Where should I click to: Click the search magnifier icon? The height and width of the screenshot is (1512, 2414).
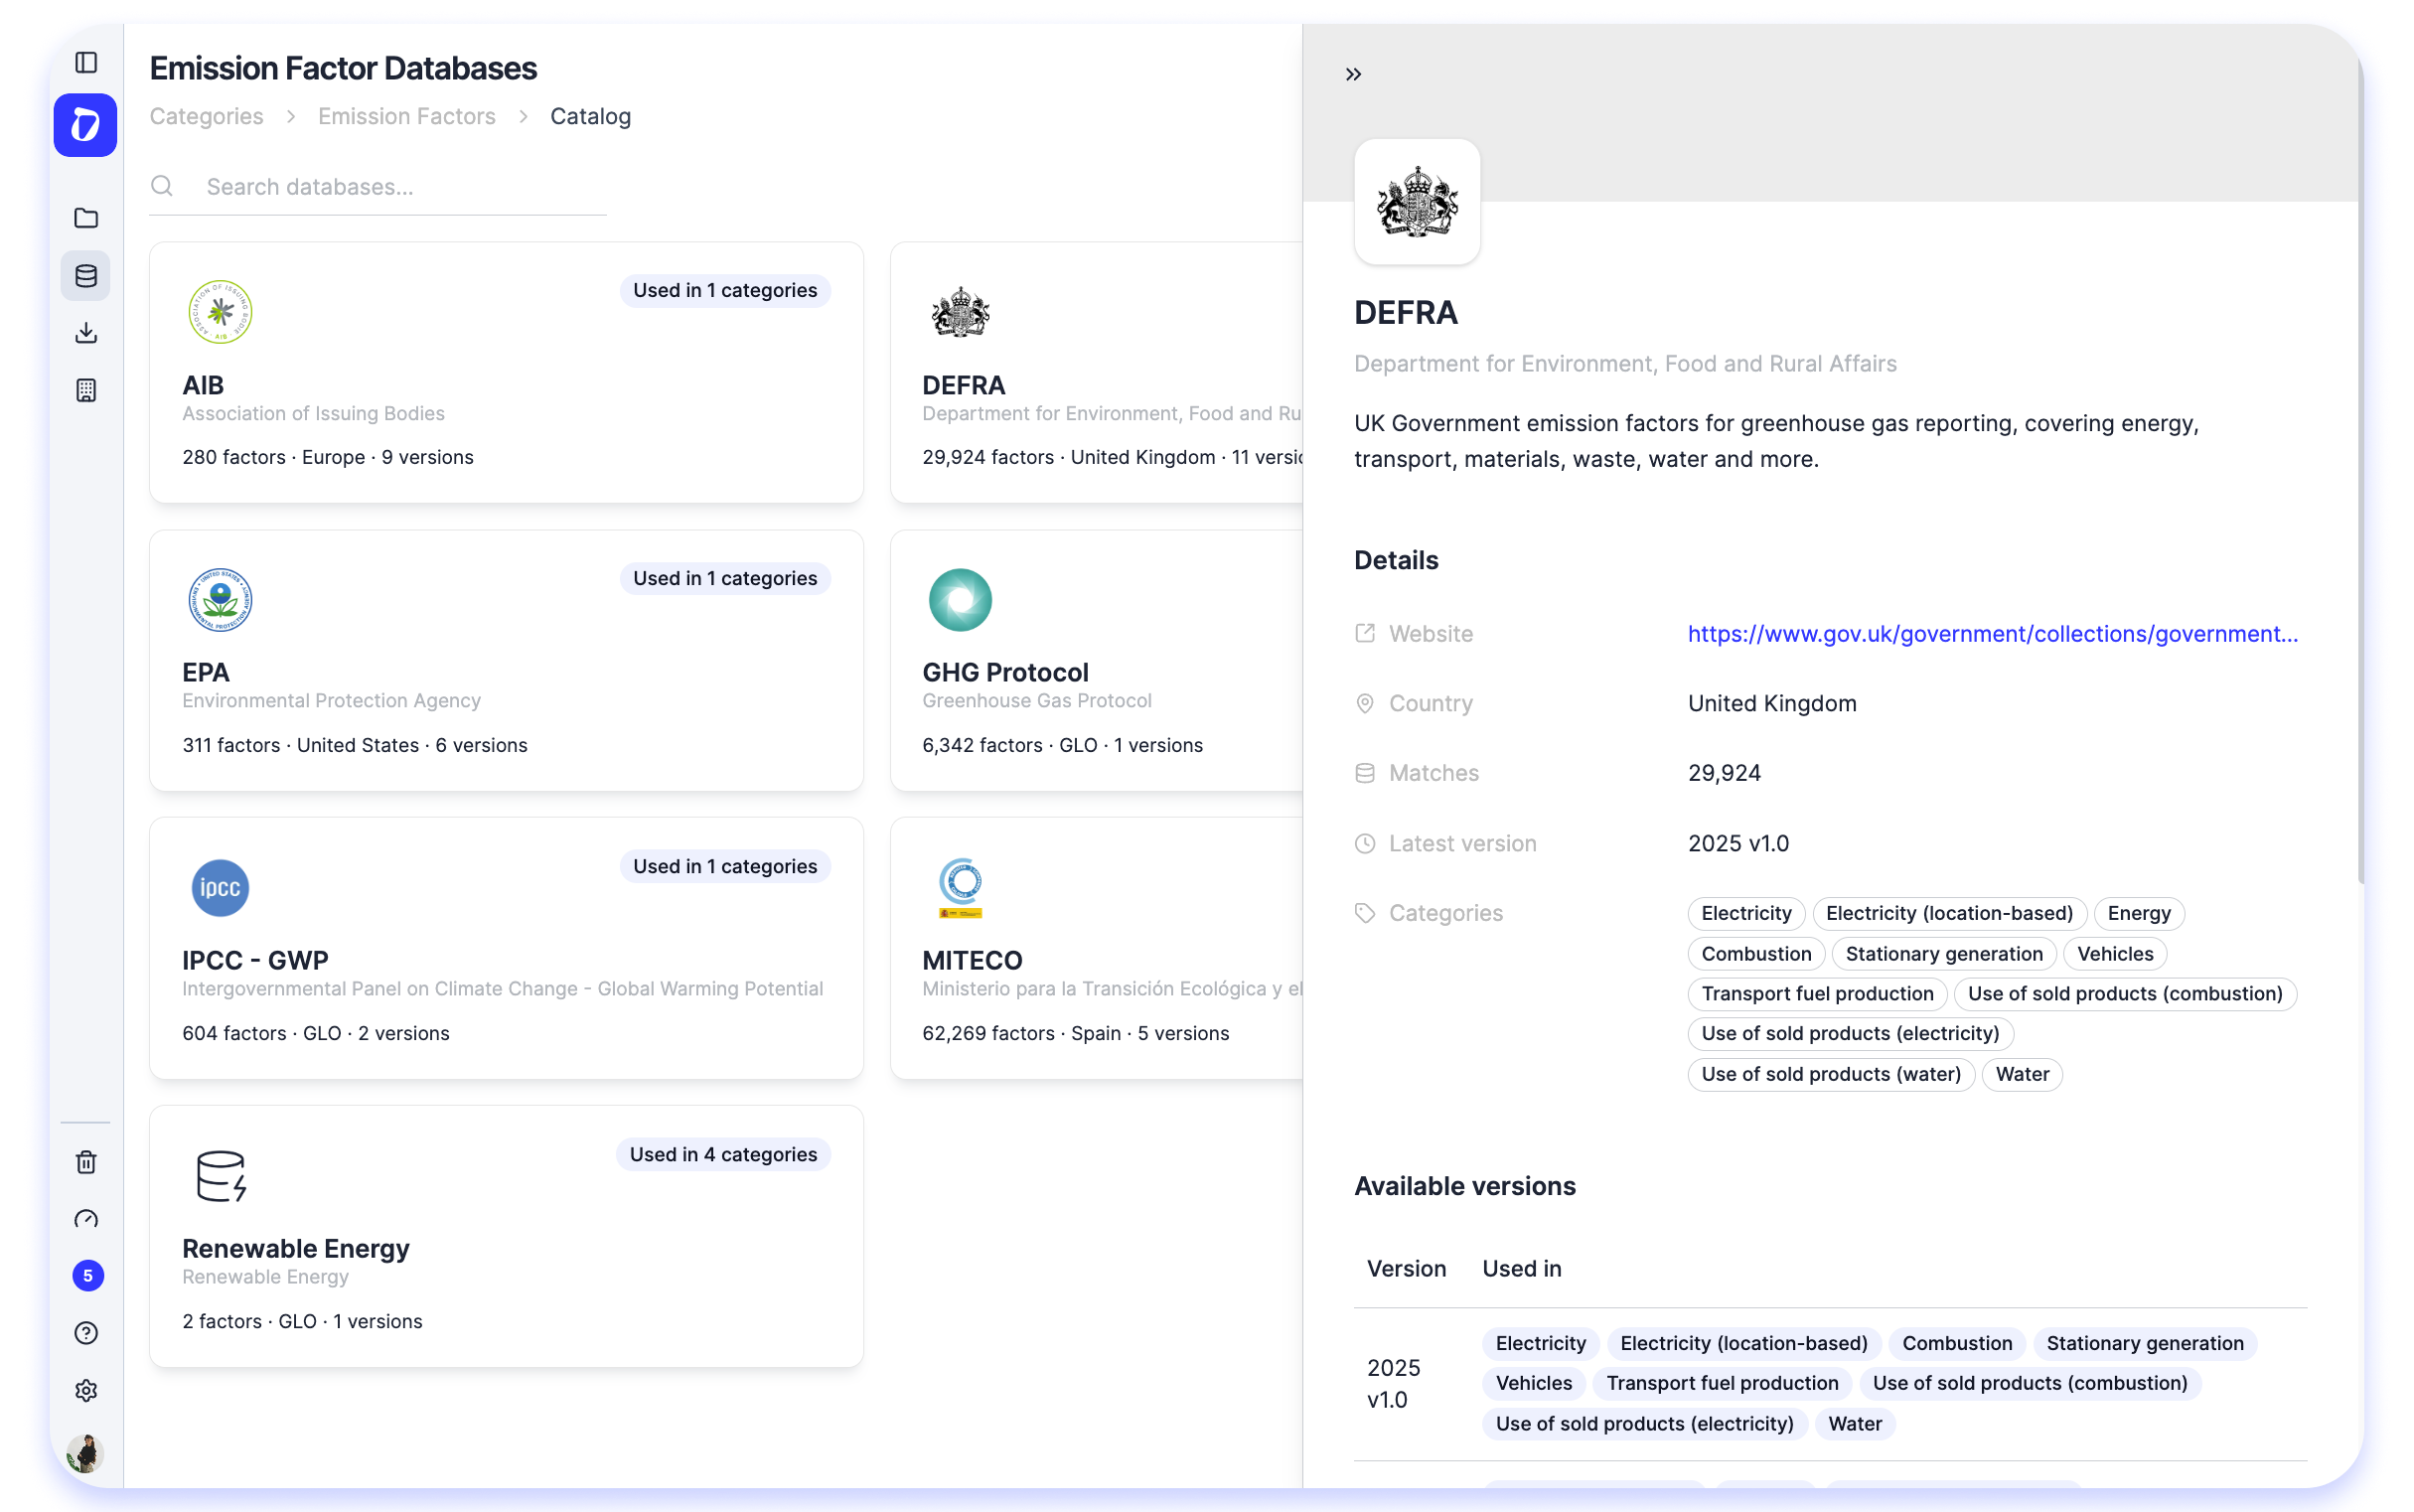[162, 186]
